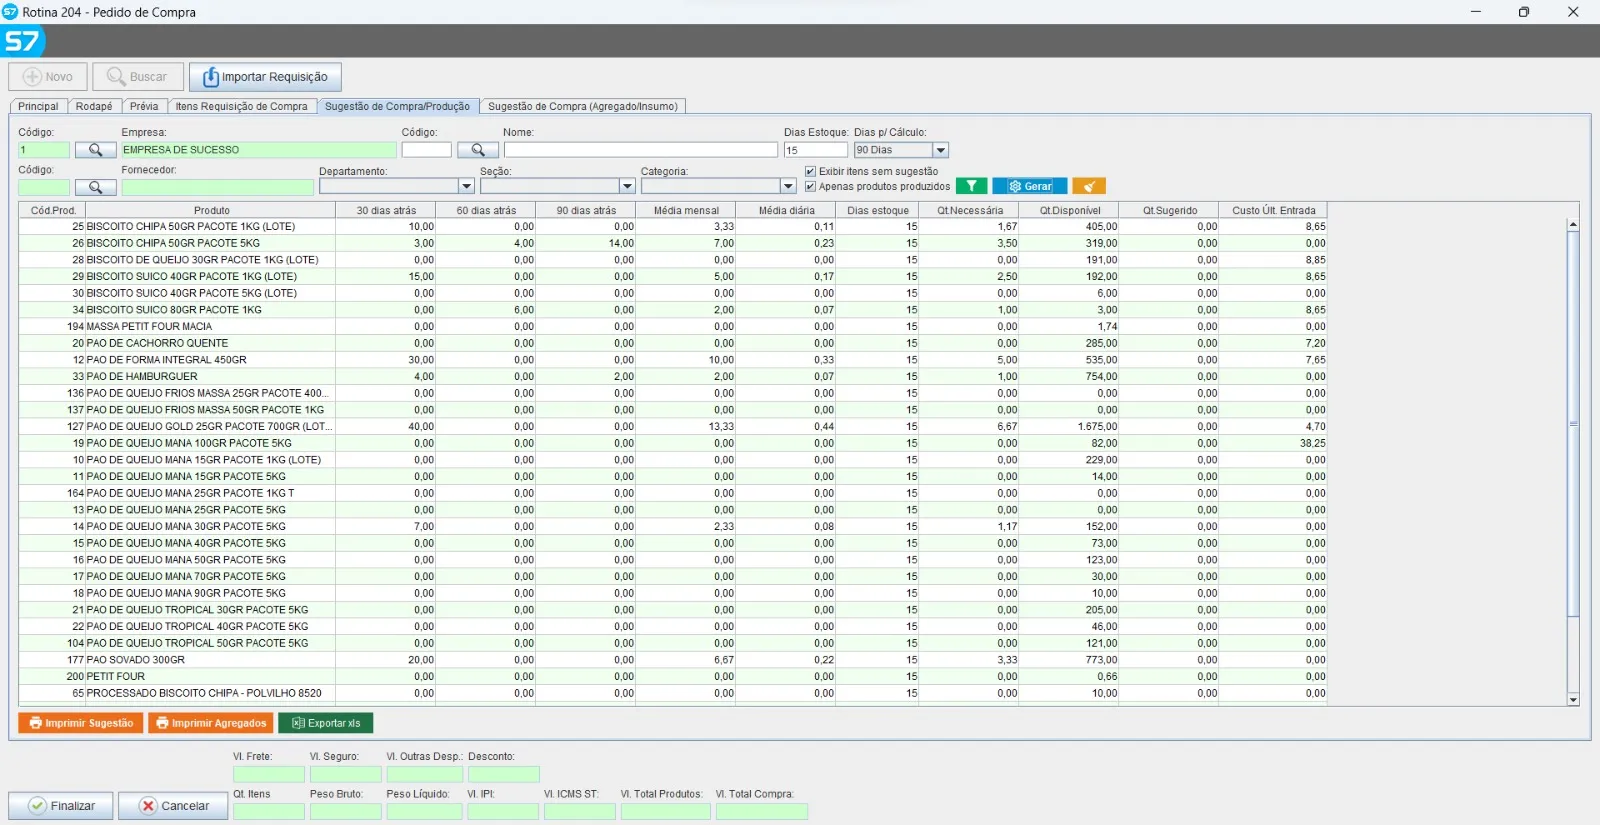The height and width of the screenshot is (825, 1600).
Task: Click the orange clear filters broom icon
Action: [1088, 186]
